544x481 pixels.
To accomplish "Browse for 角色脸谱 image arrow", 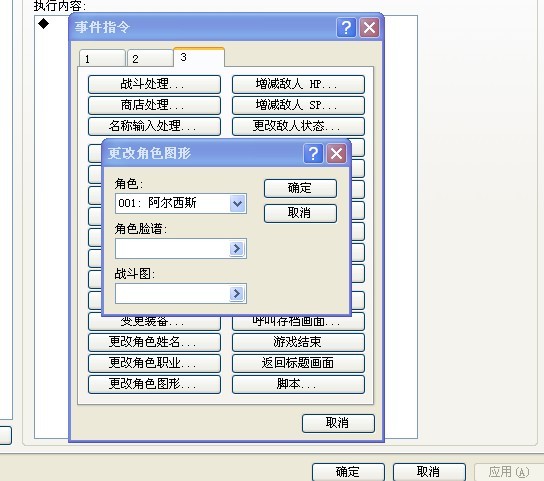I will tap(237, 248).
